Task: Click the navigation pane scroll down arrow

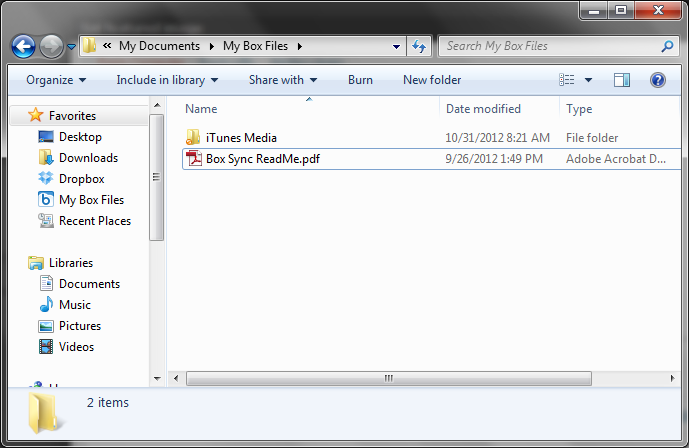Action: point(157,379)
